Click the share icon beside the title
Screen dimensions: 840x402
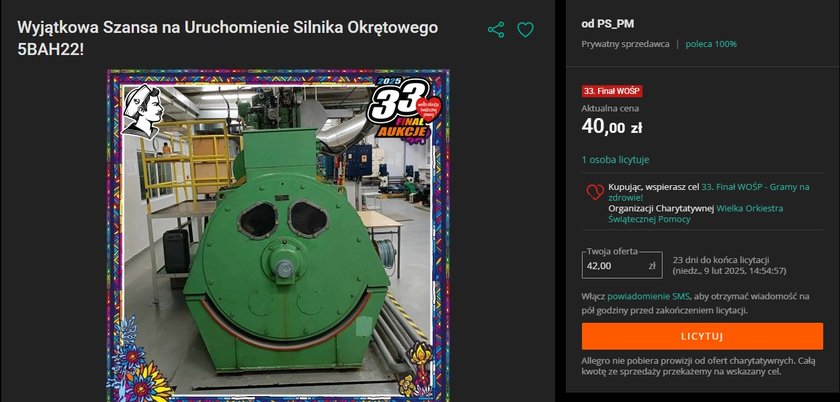[496, 29]
